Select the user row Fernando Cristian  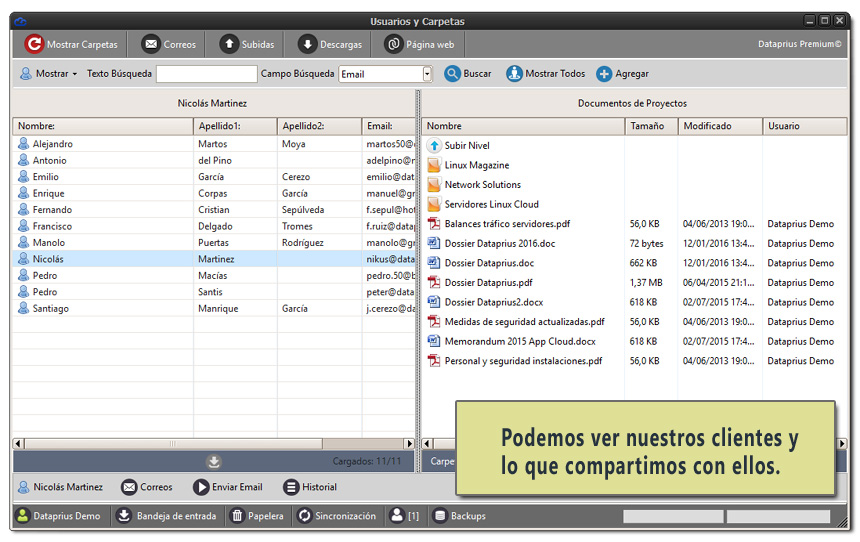pos(214,210)
